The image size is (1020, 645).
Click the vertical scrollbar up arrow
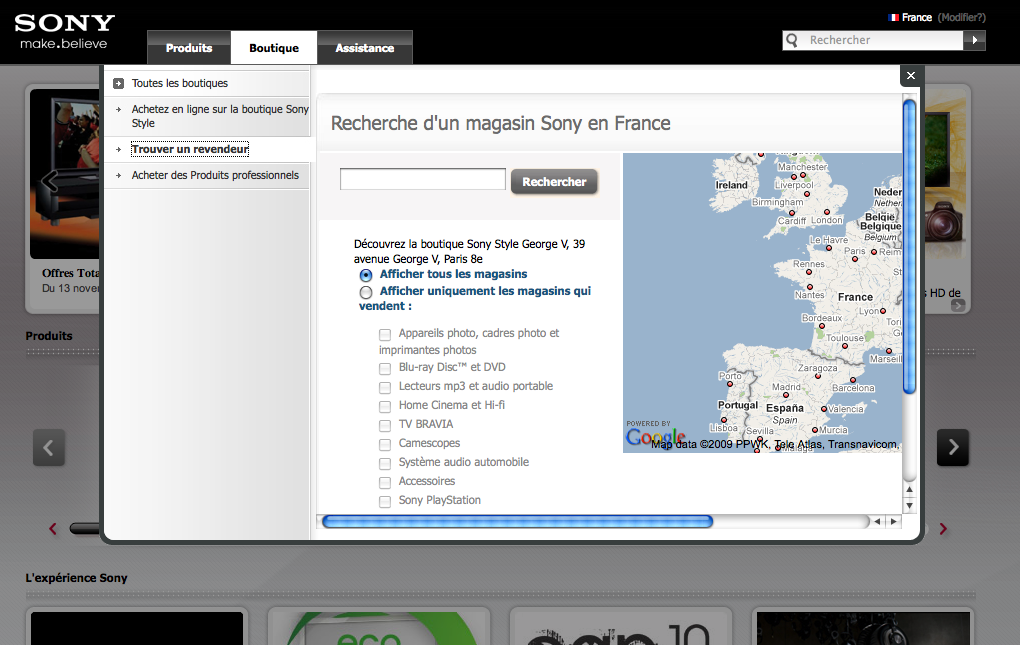point(909,490)
